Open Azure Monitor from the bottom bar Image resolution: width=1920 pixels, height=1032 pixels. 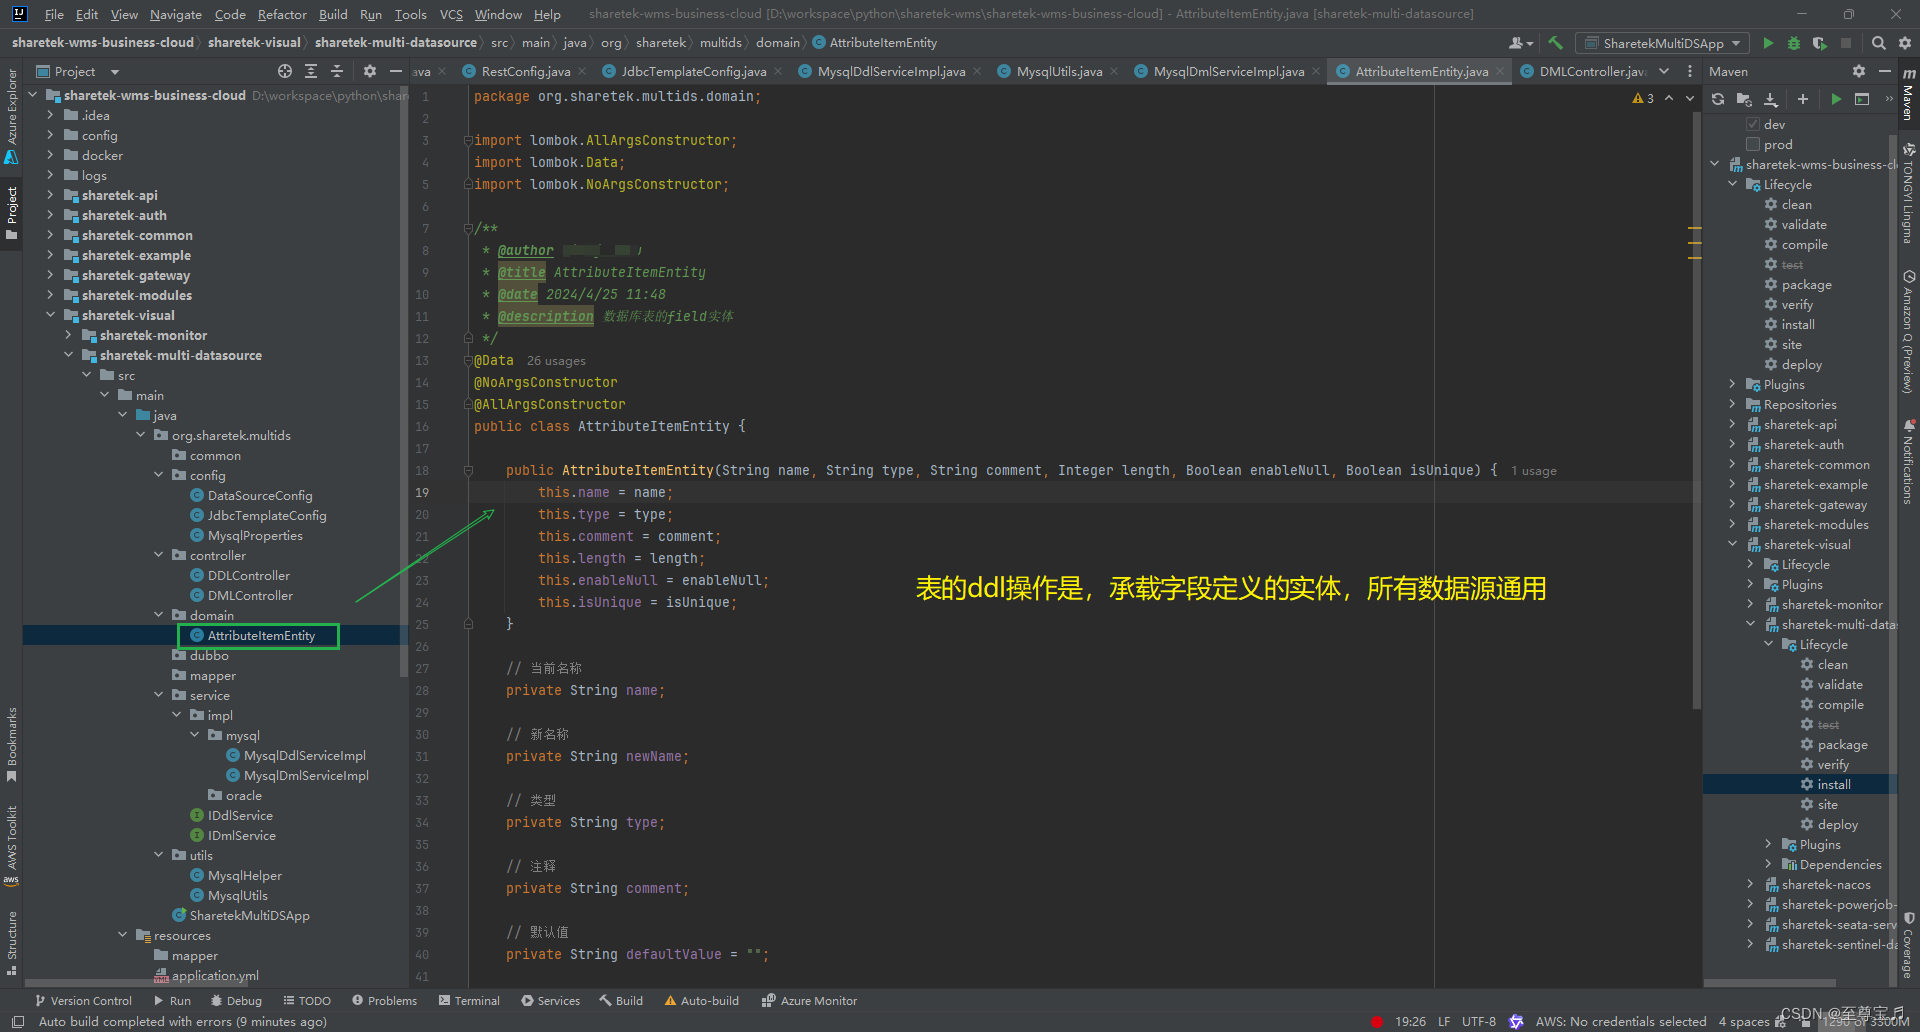tap(809, 1000)
